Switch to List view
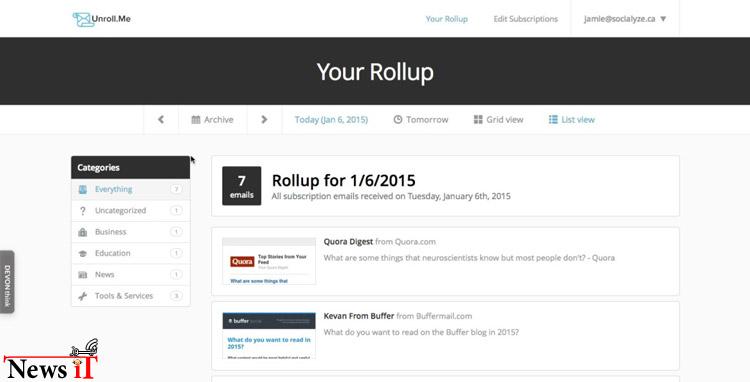Screen dimensions: 750x382 572,120
